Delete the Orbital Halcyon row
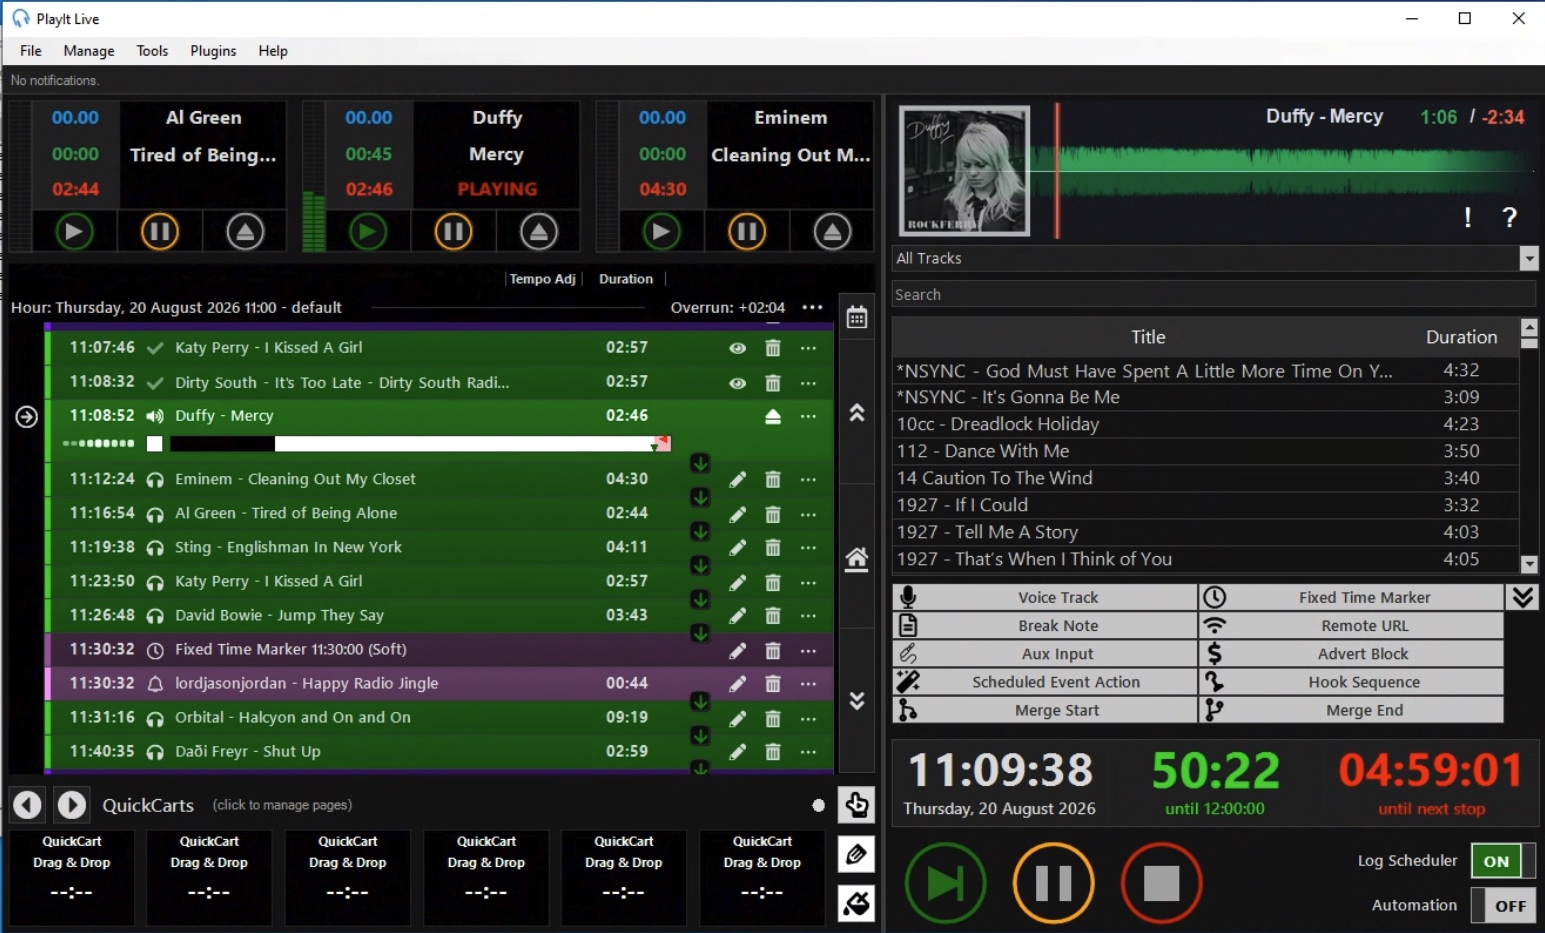The image size is (1545, 933). tap(773, 719)
